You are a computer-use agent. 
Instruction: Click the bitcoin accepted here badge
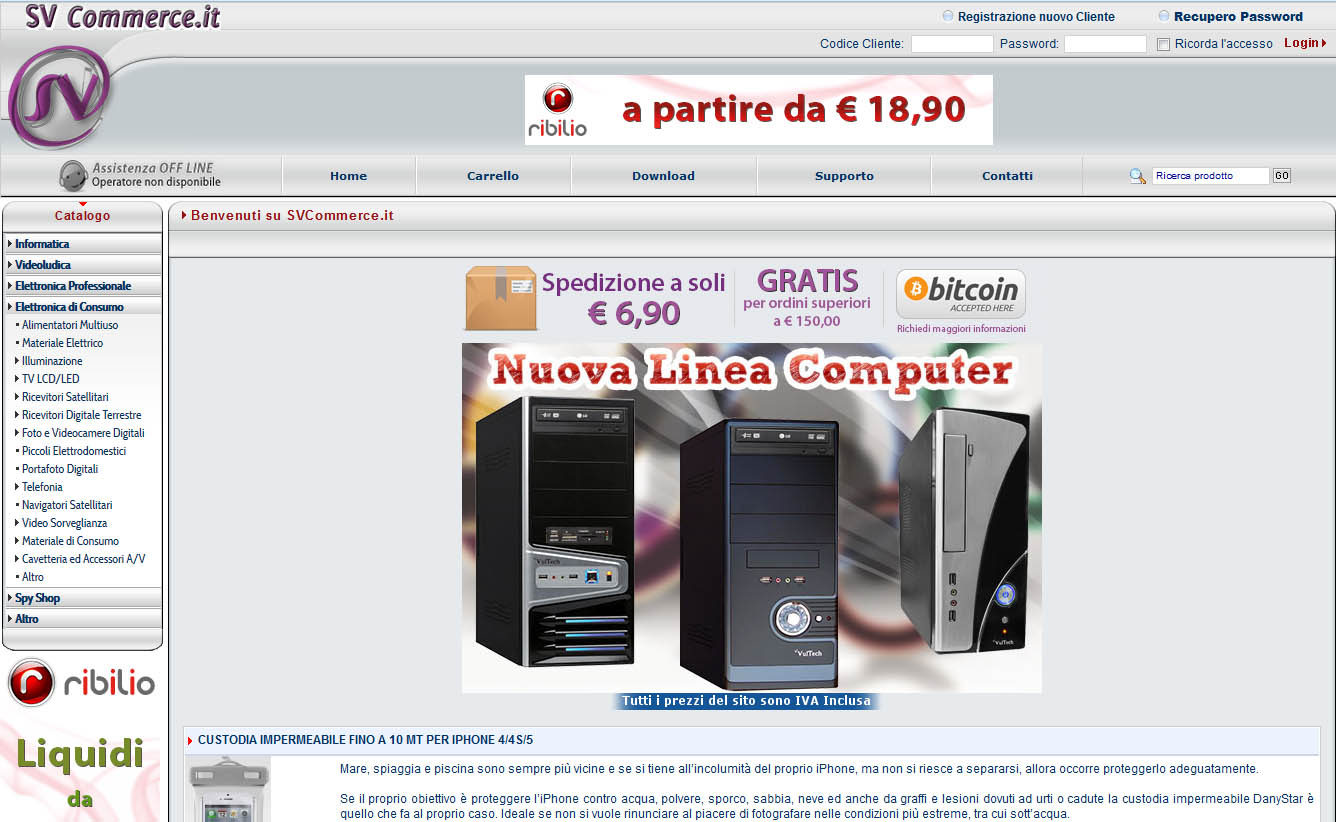[x=961, y=294]
